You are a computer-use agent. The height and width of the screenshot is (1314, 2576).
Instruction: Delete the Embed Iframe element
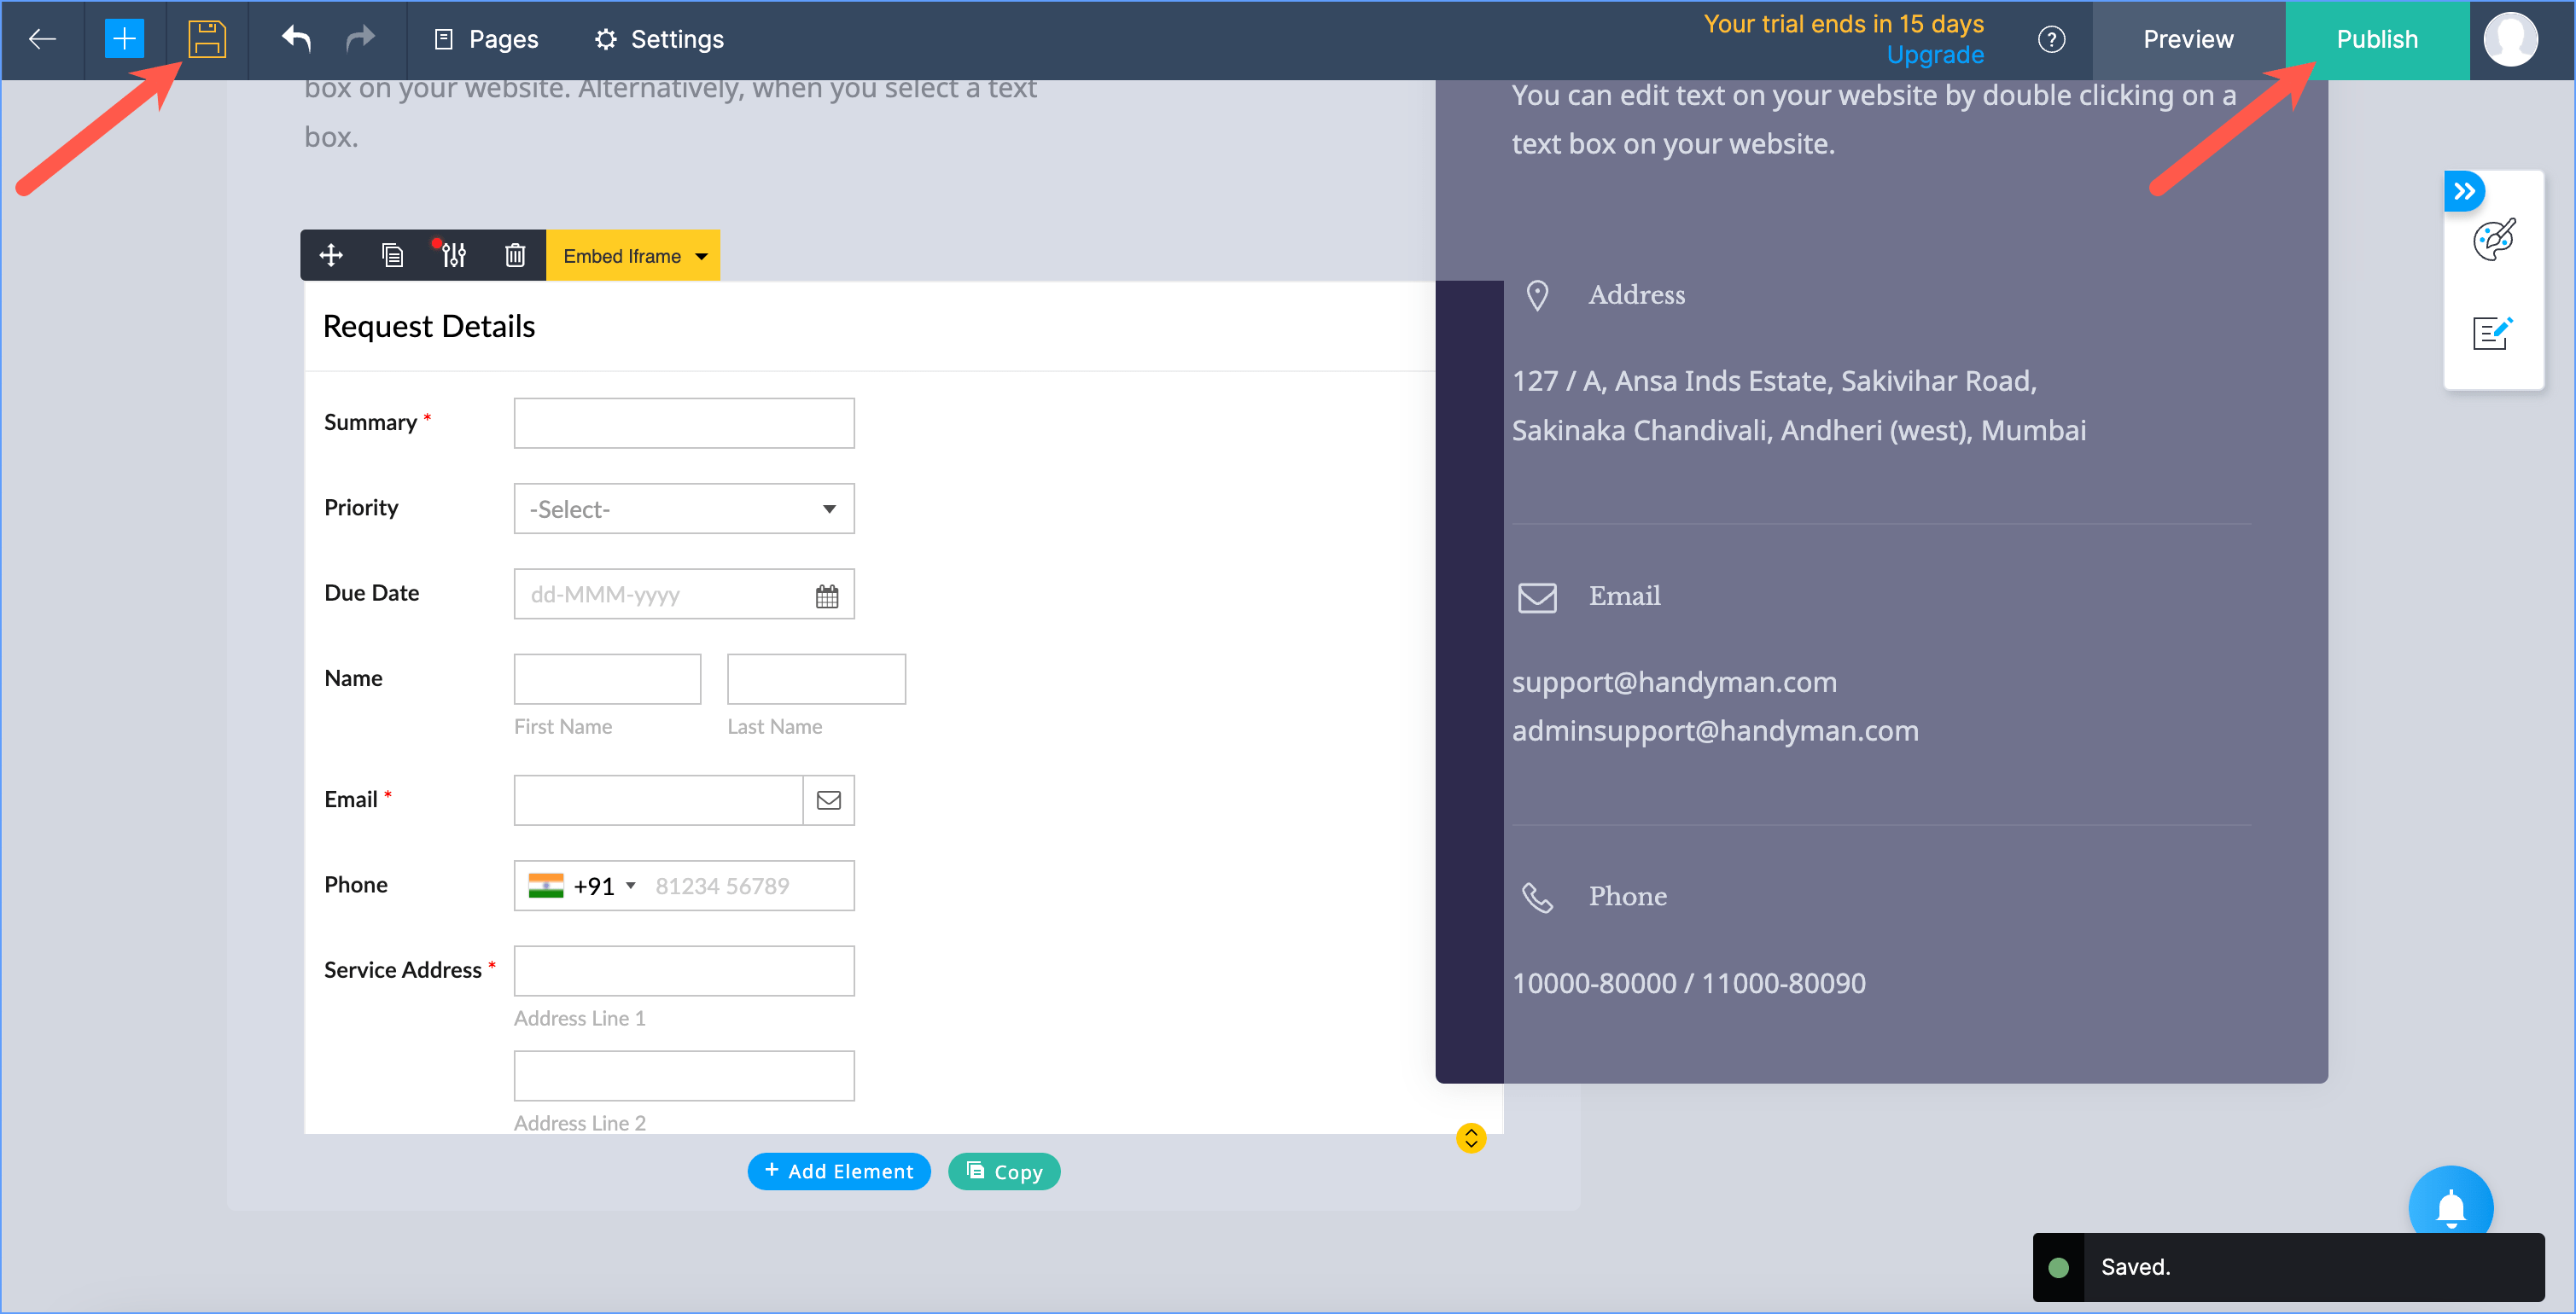[x=515, y=255]
